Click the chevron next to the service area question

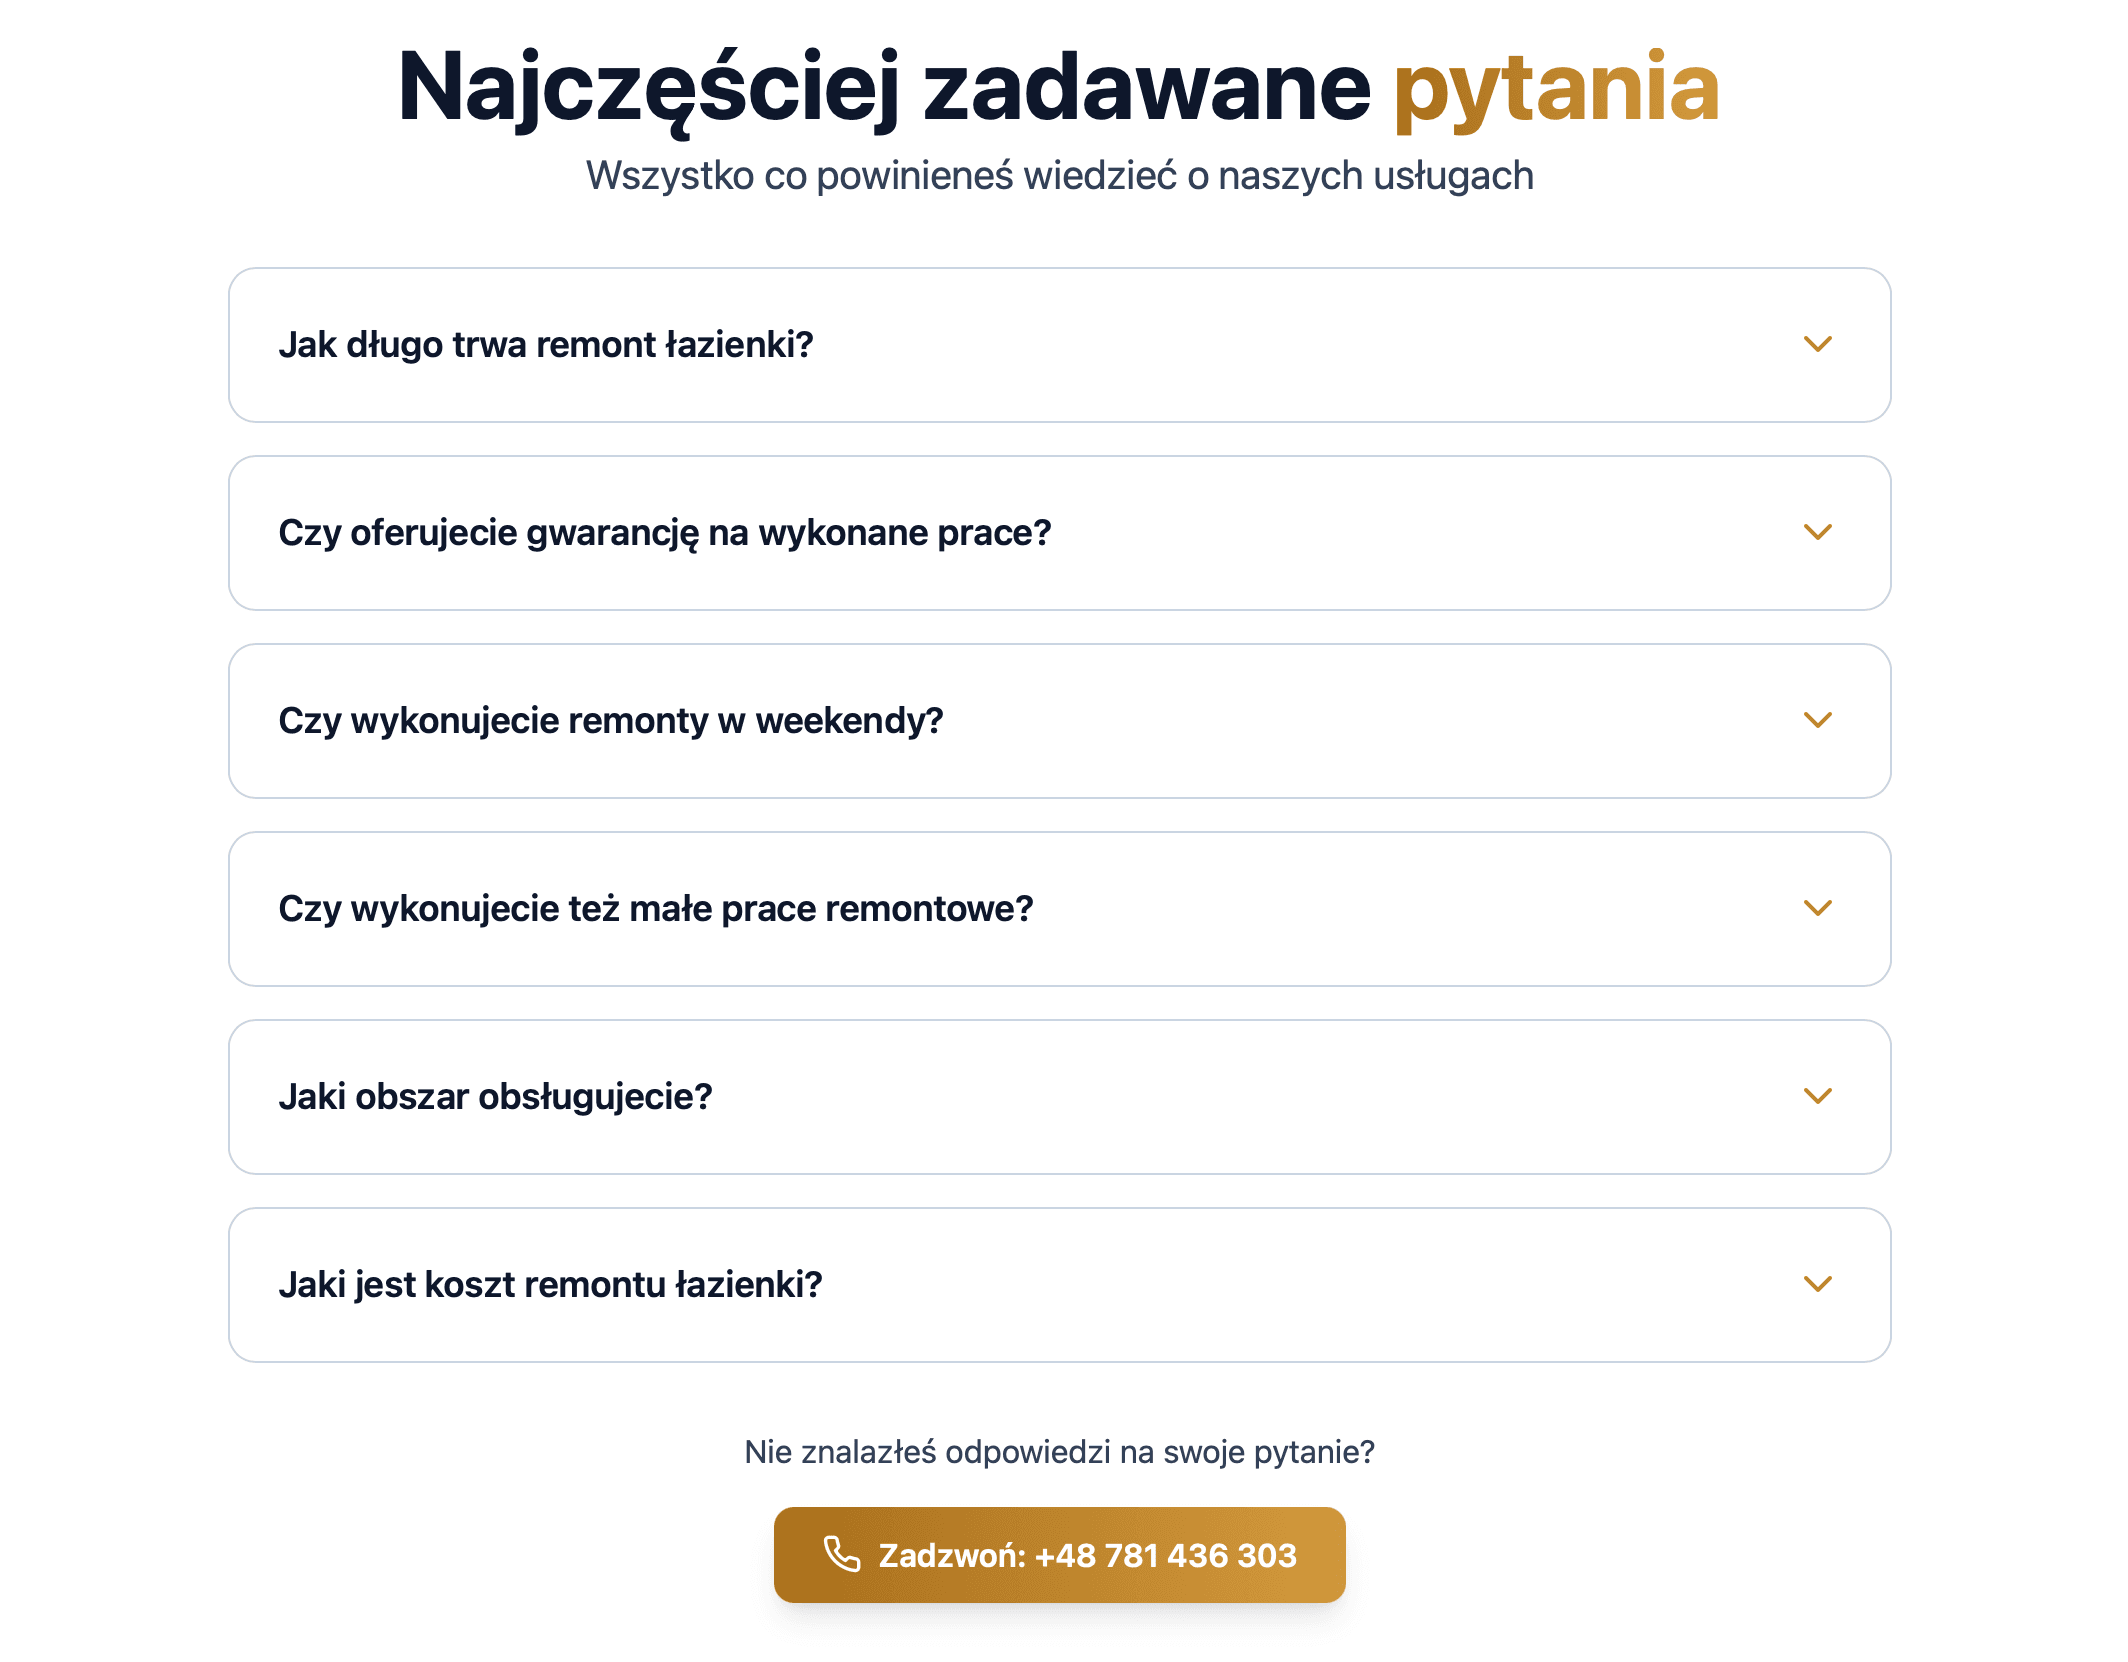click(1818, 1097)
